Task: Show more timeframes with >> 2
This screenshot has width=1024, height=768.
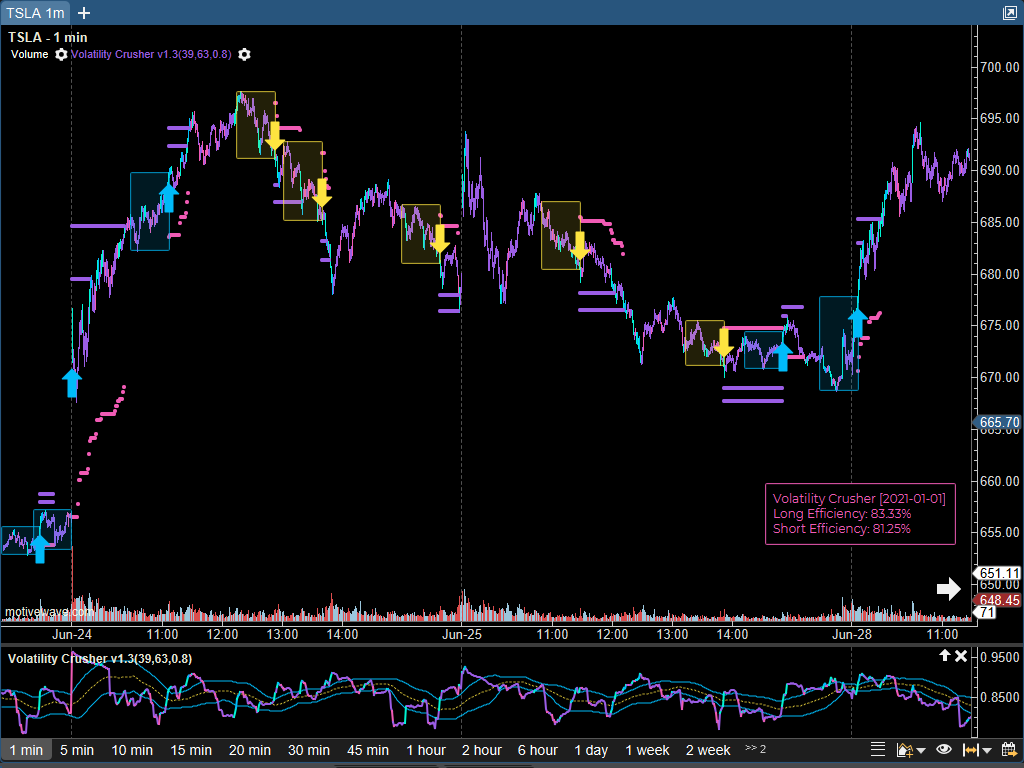Action: tap(756, 748)
